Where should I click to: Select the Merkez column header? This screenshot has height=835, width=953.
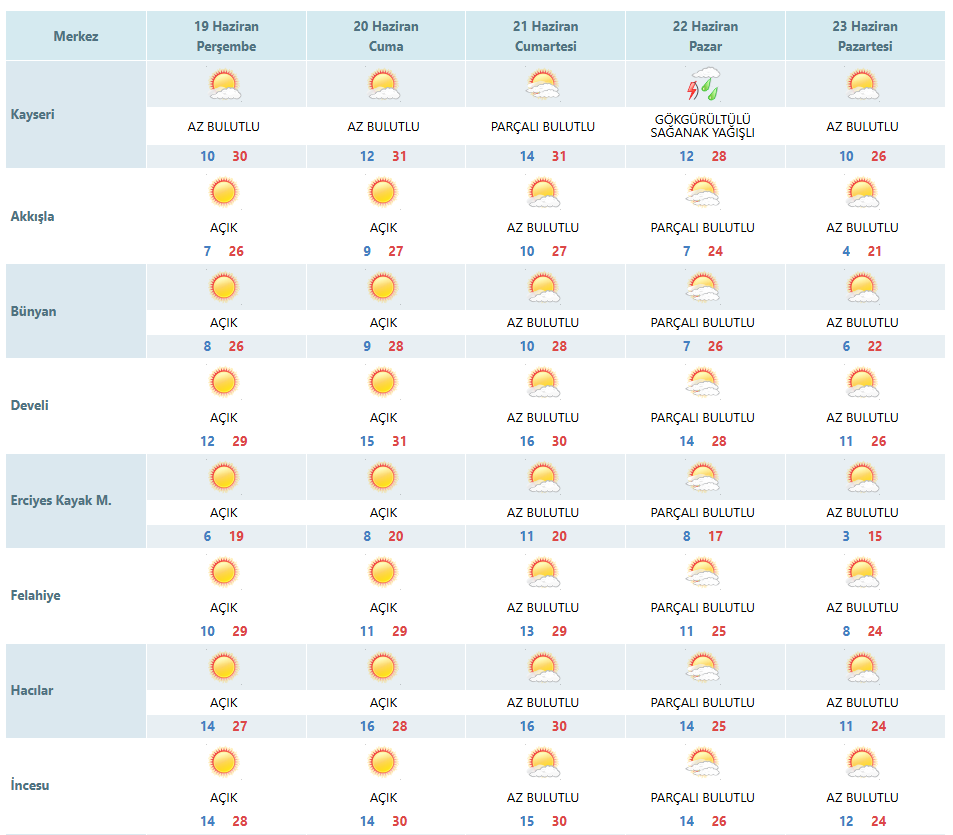click(76, 36)
